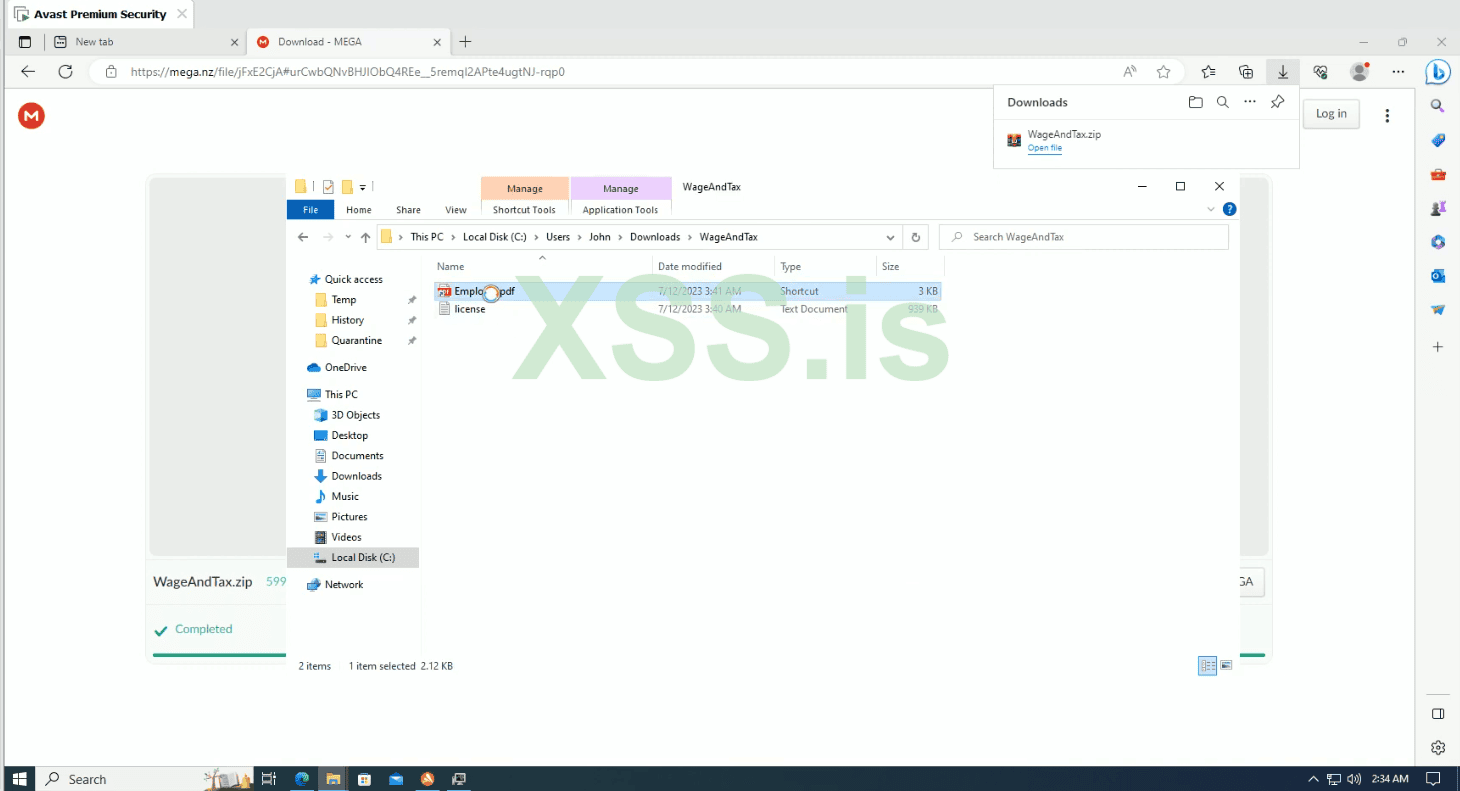
Task: Open the Shortcut Tools ribbon tab
Action: pos(524,210)
